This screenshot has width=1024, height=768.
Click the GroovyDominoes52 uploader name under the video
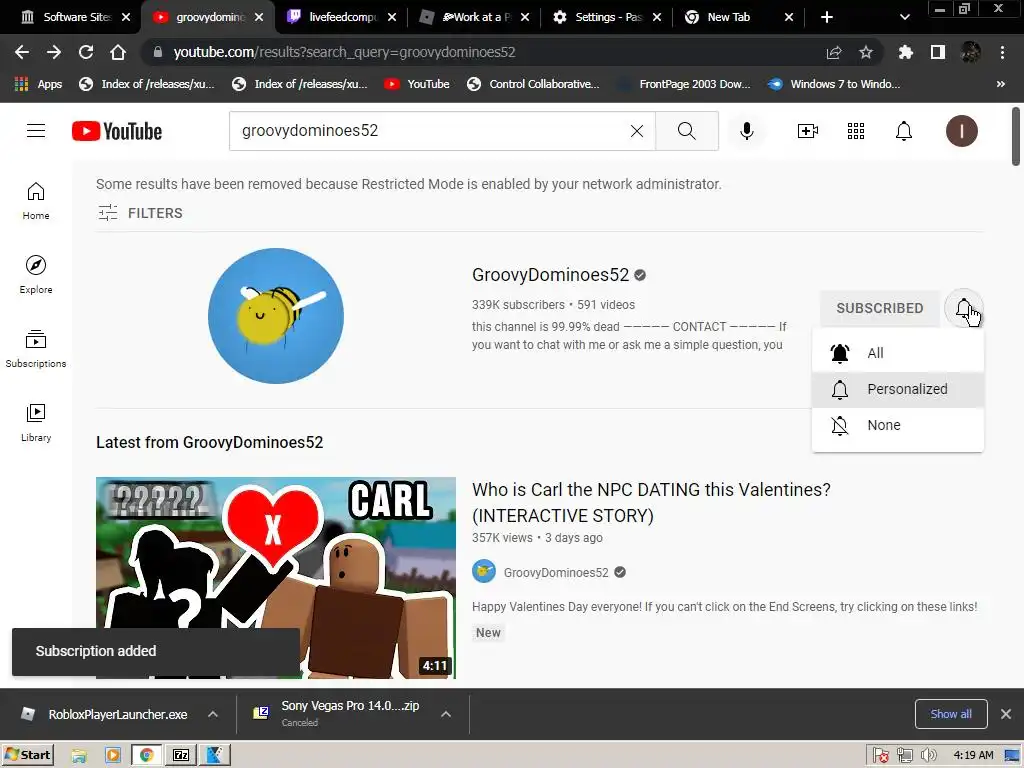[556, 573]
